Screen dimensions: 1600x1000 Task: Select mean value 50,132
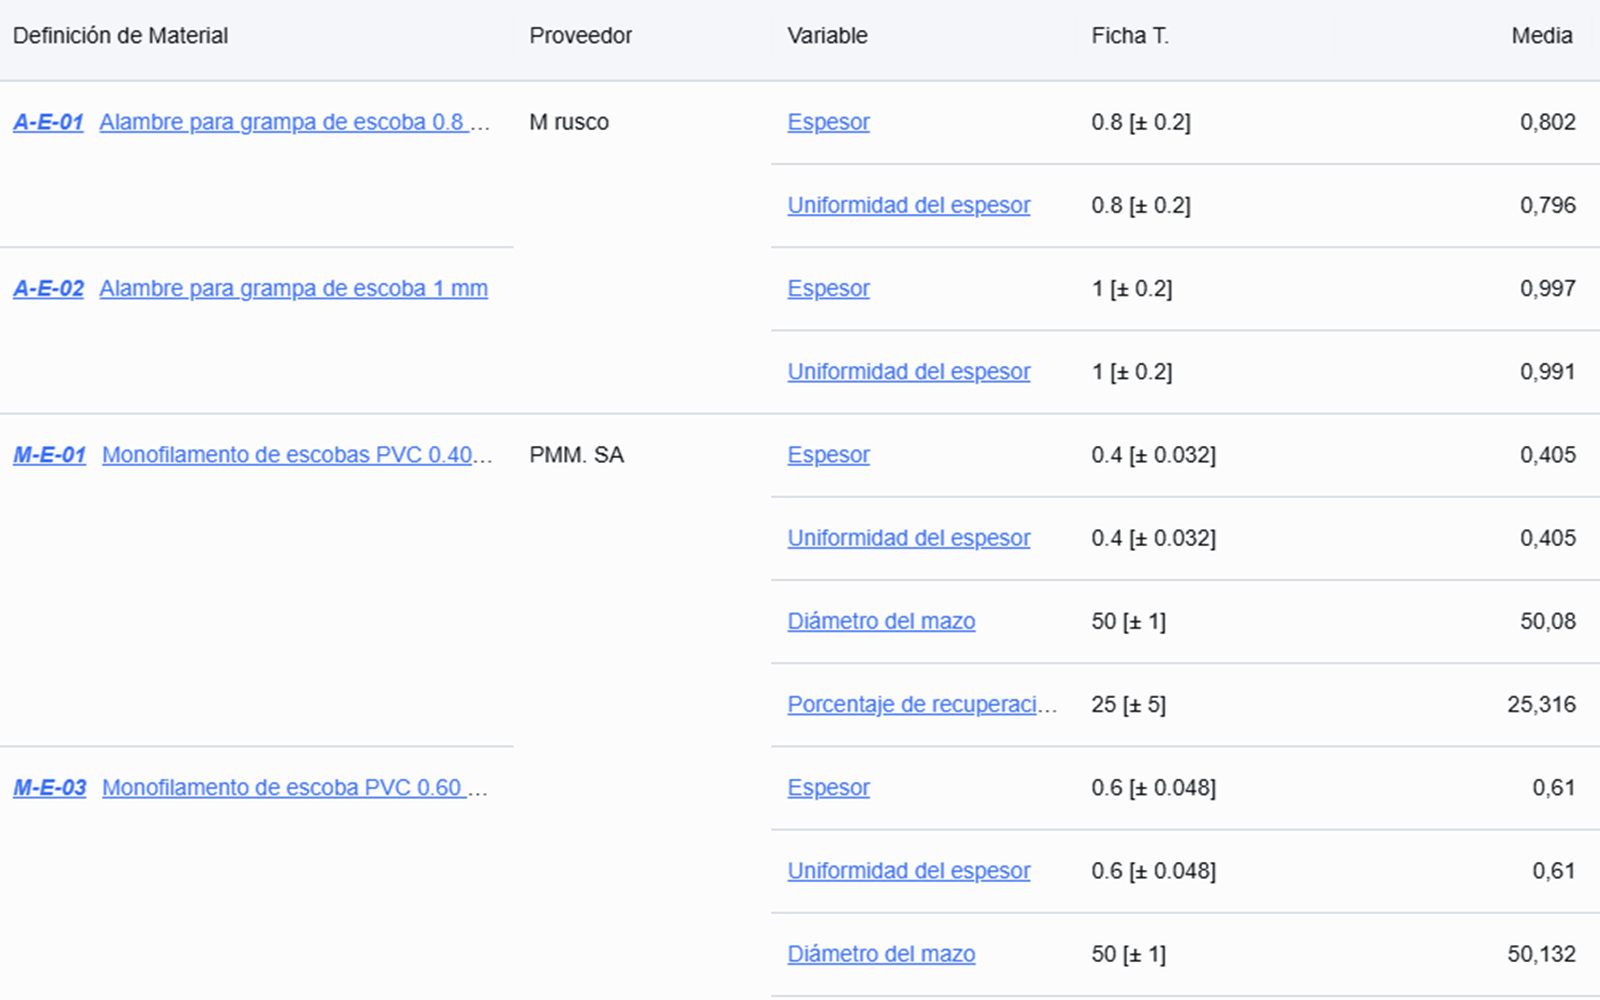point(1542,954)
